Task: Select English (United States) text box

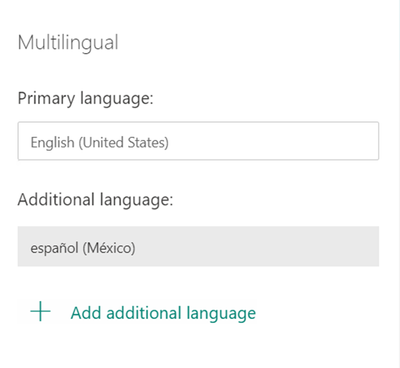Action: pos(198,141)
